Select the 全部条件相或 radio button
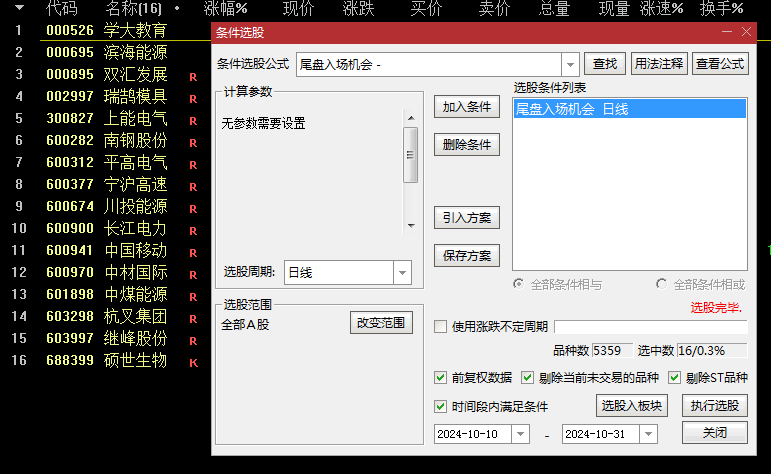 tap(661, 284)
